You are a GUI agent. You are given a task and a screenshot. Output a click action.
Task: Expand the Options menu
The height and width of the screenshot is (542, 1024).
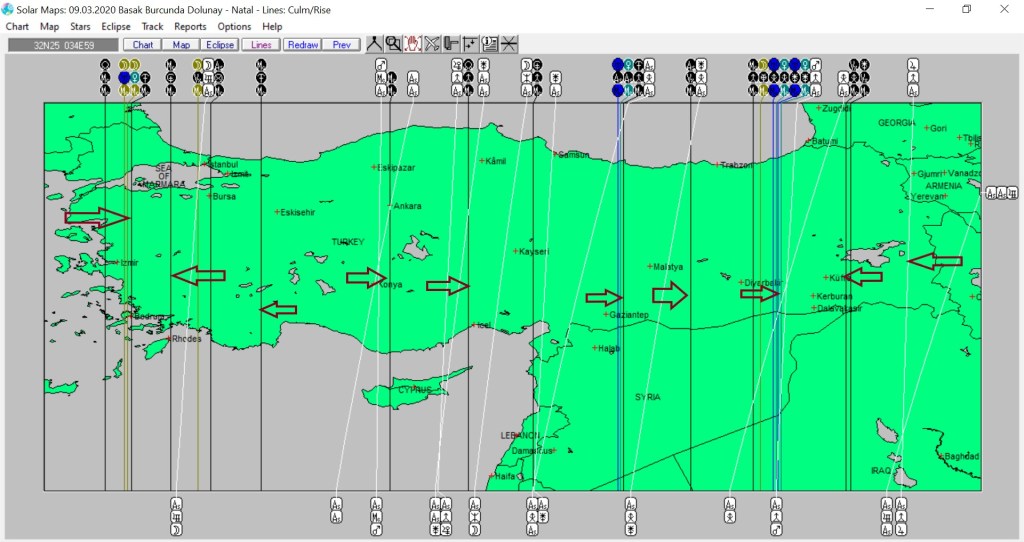tap(234, 26)
